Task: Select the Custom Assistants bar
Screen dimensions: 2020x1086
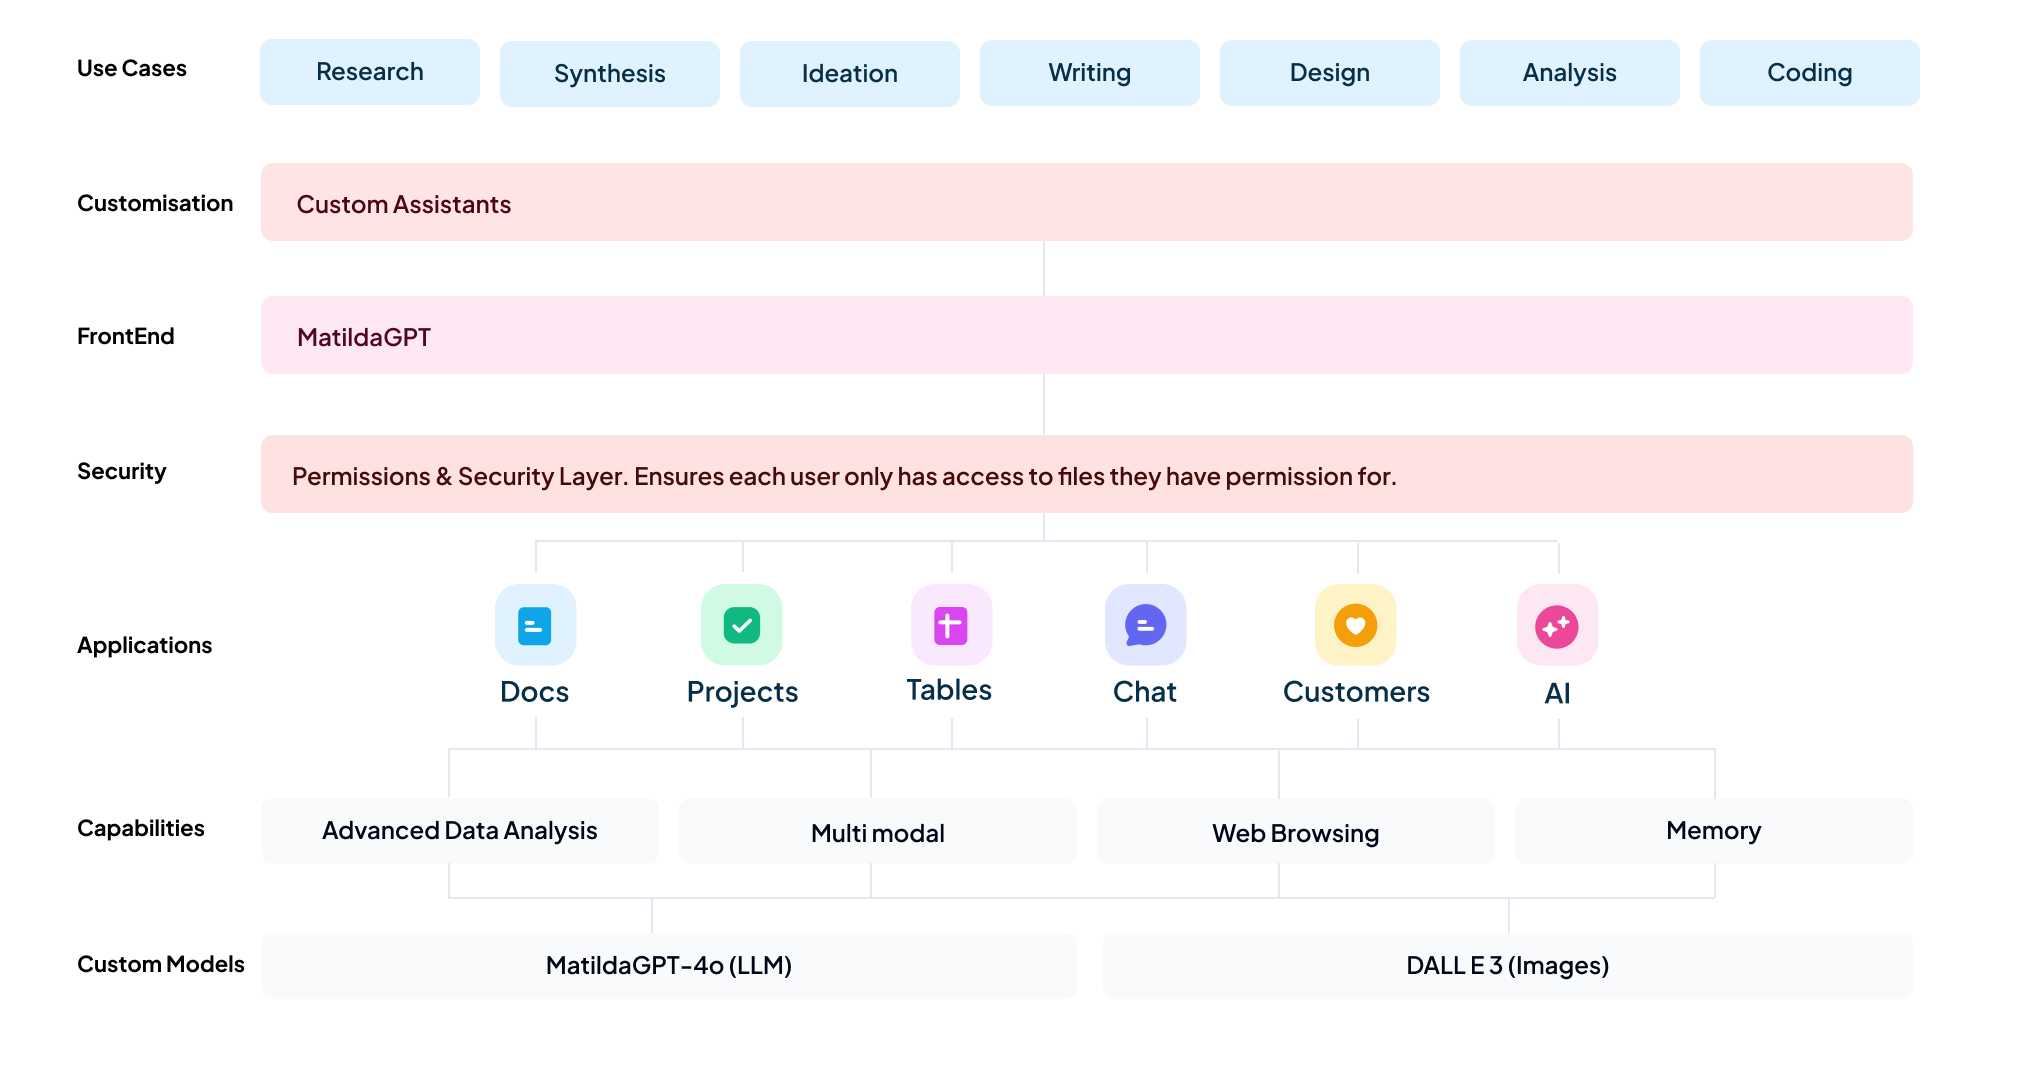Action: click(1087, 202)
